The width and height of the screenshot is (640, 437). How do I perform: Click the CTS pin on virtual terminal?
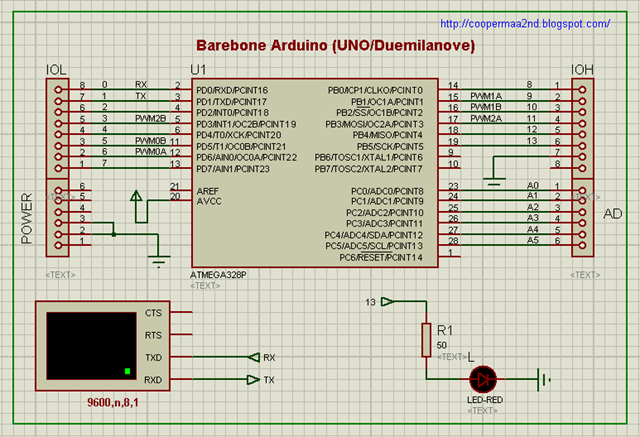coord(152,313)
